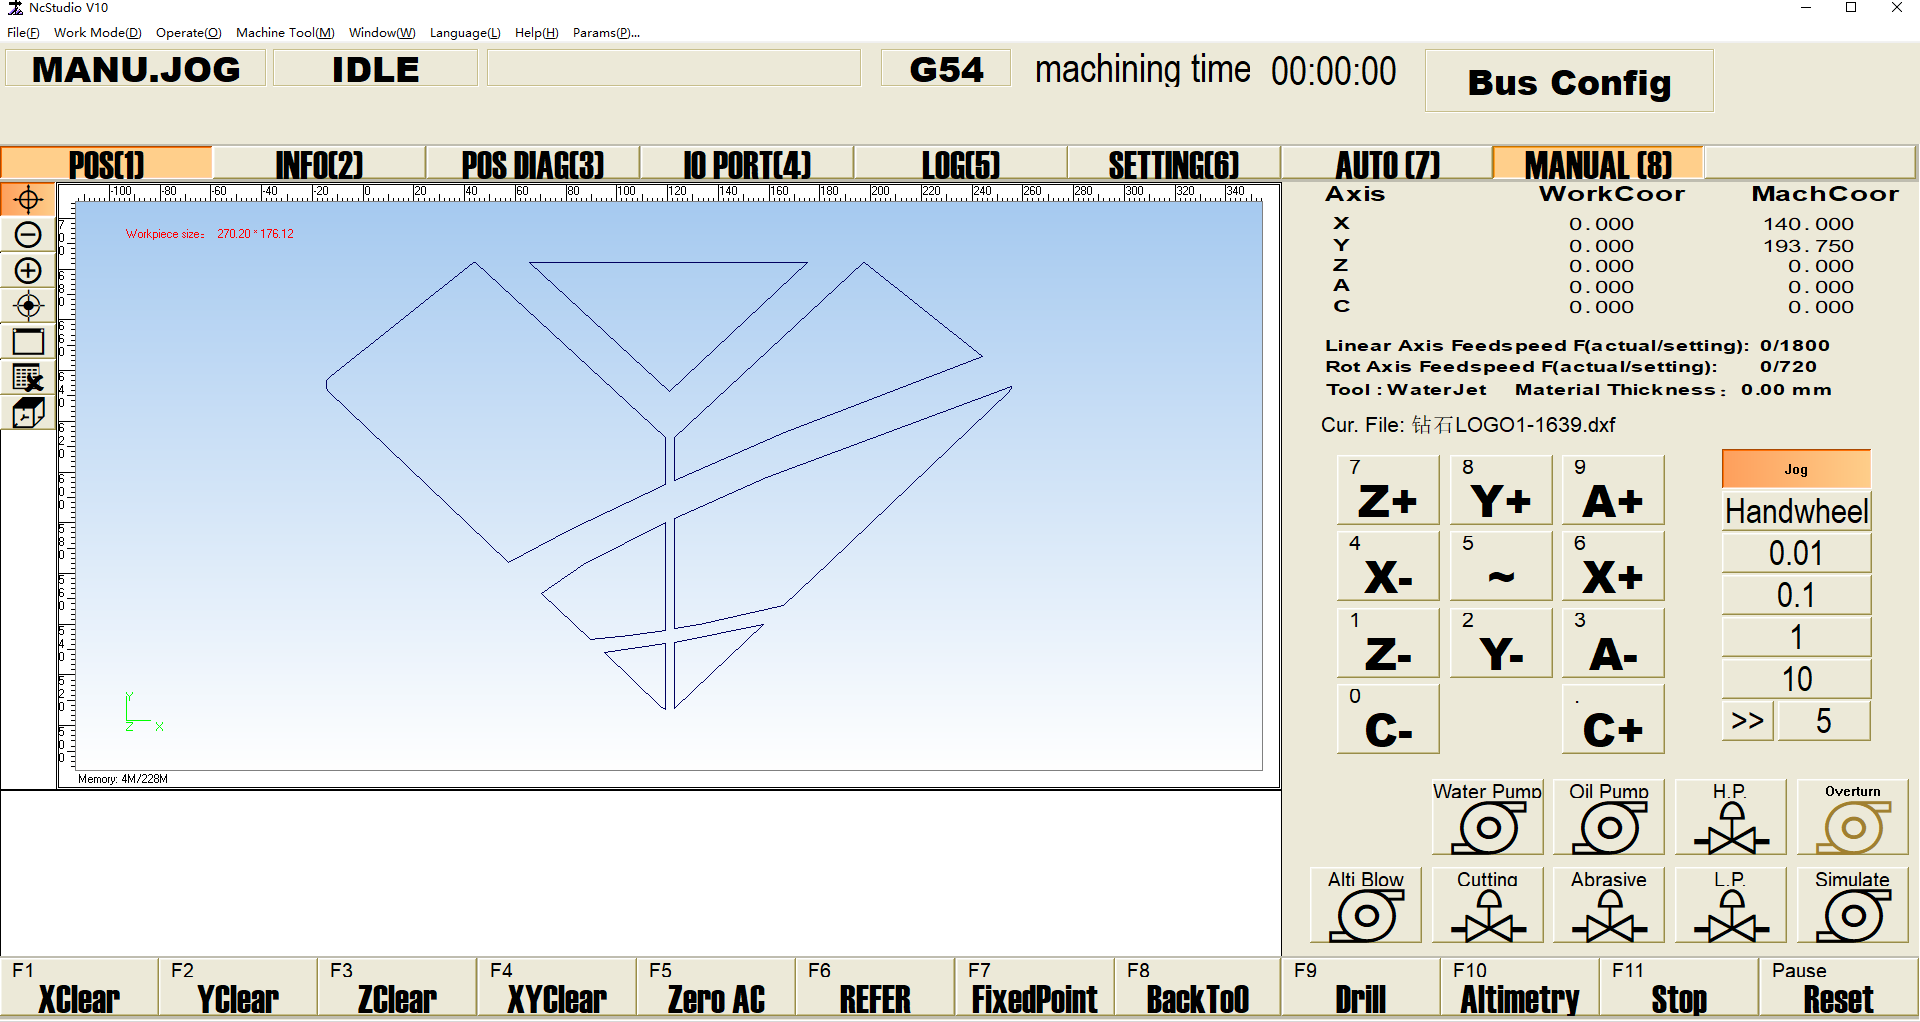The height and width of the screenshot is (1022, 1920).
Task: Click the clear track grid icon
Action: [28, 377]
